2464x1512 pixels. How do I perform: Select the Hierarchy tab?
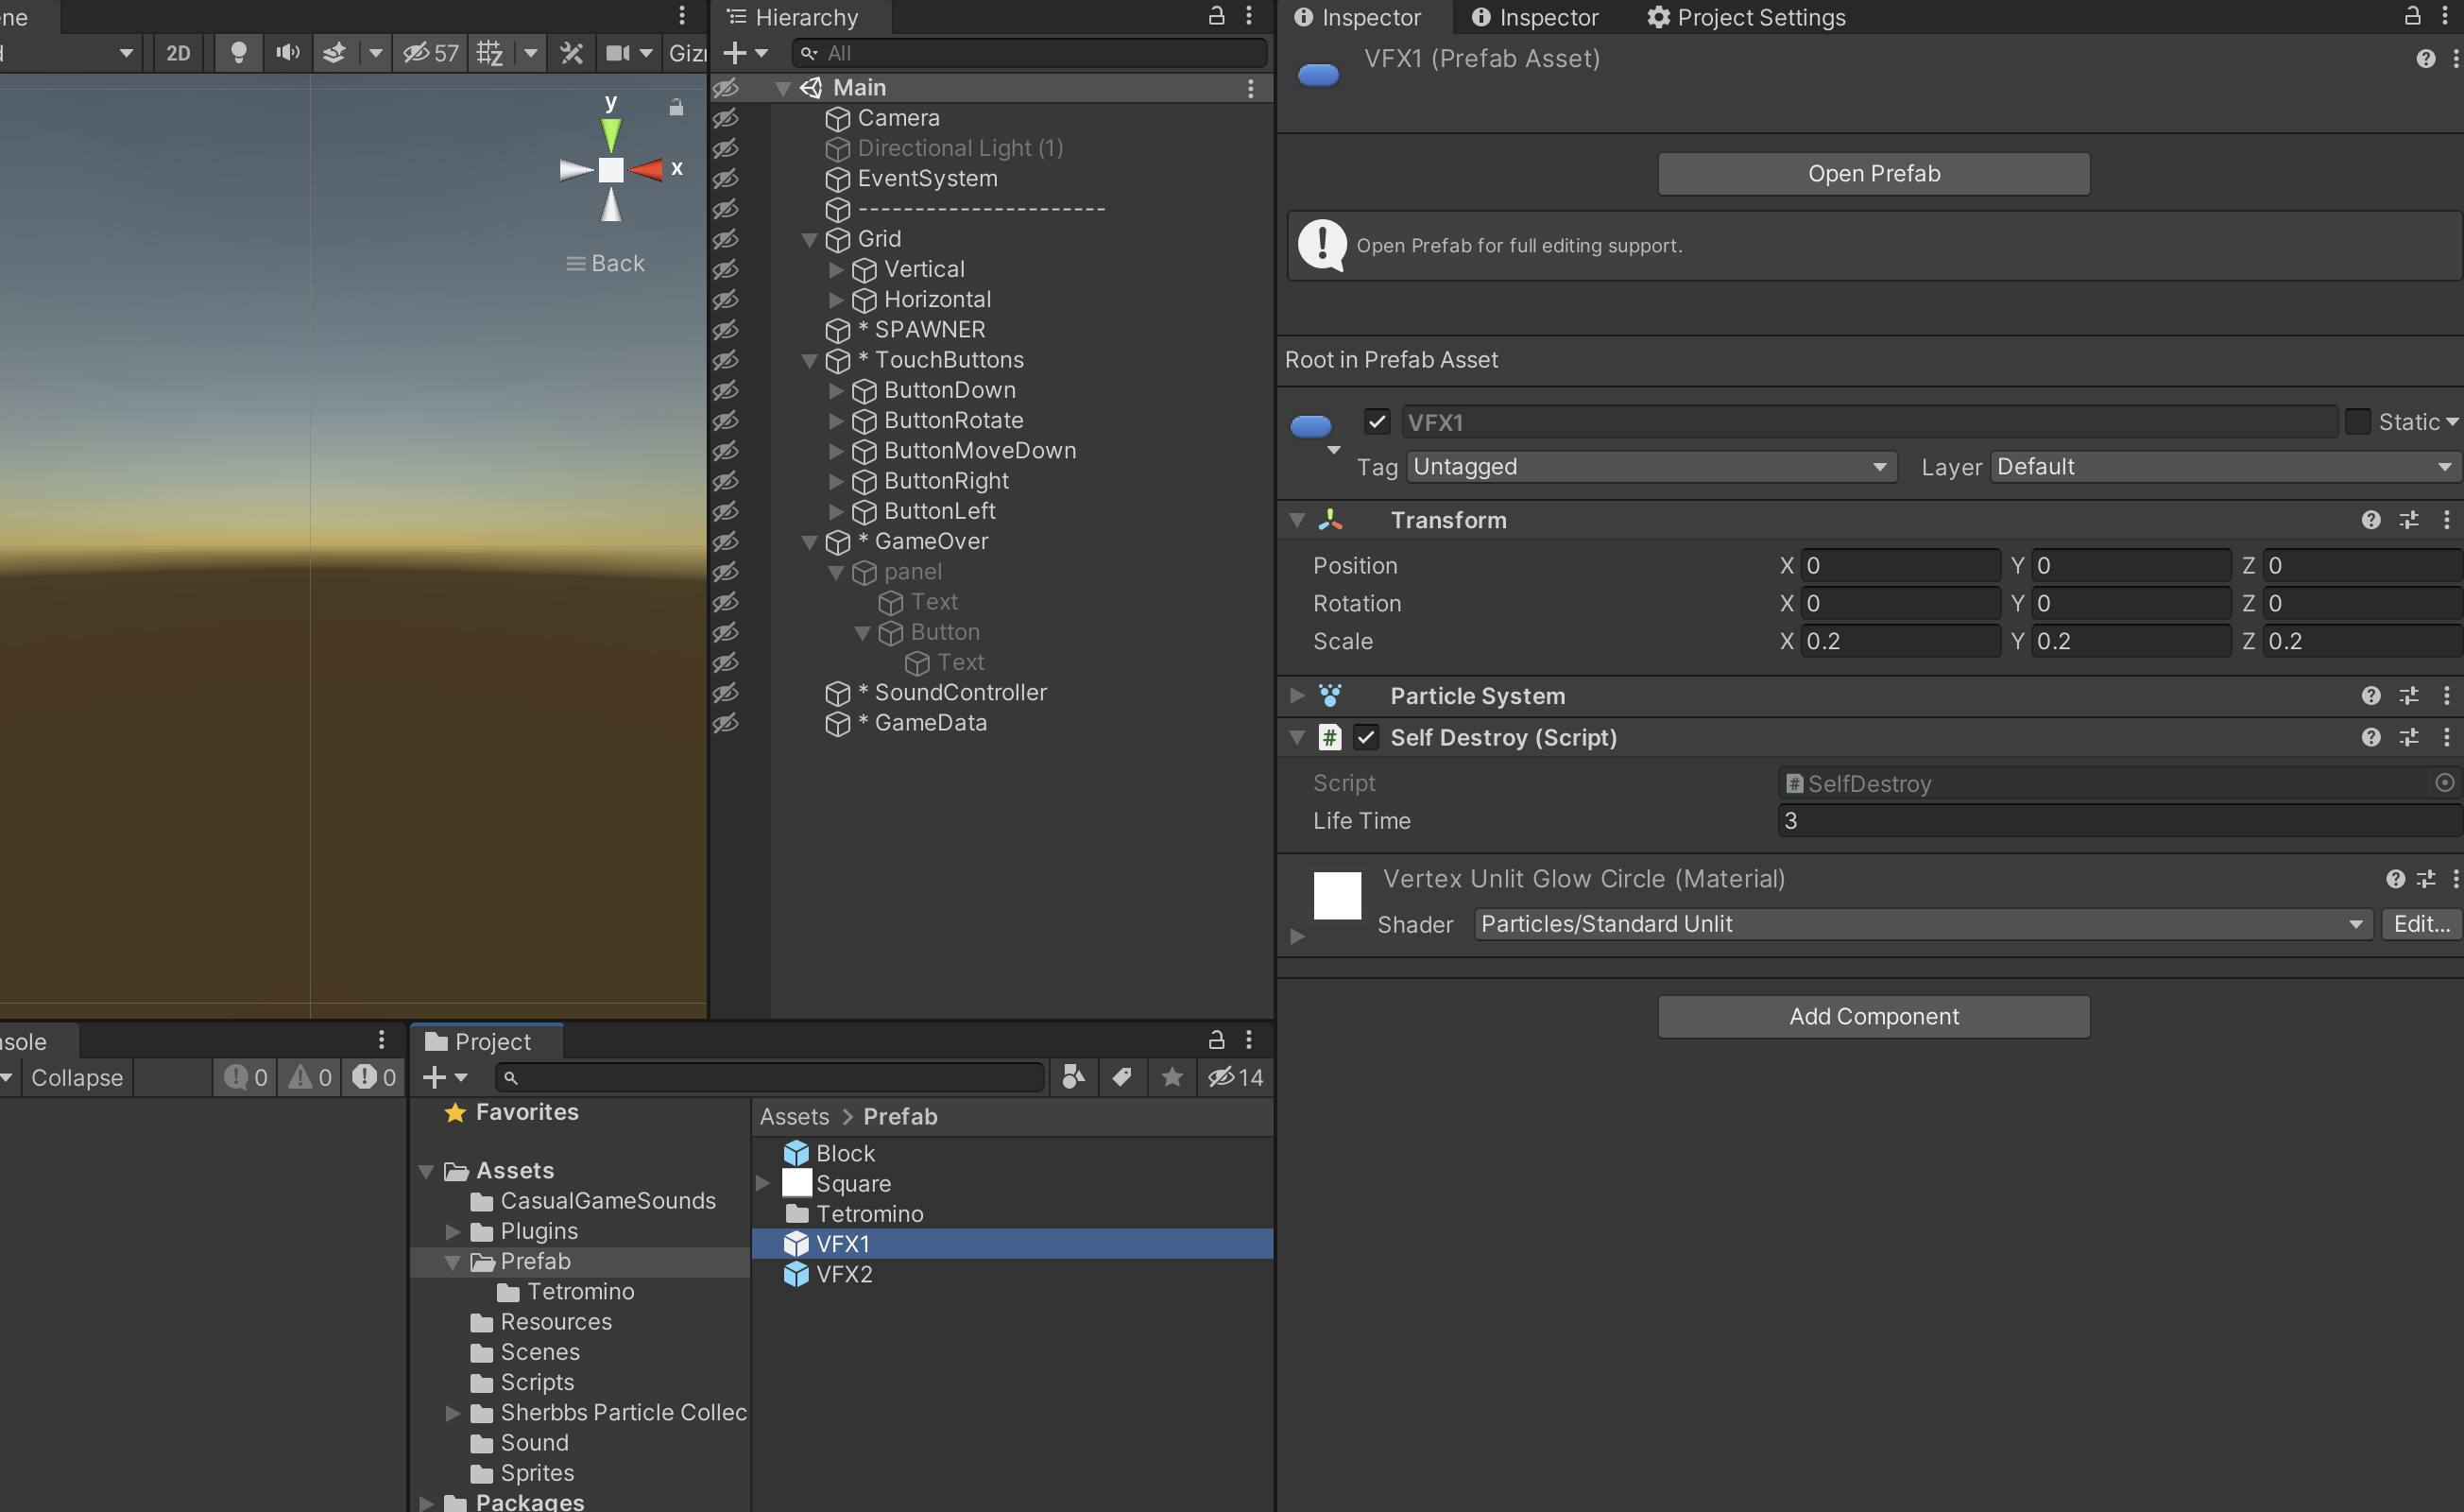pos(805,17)
